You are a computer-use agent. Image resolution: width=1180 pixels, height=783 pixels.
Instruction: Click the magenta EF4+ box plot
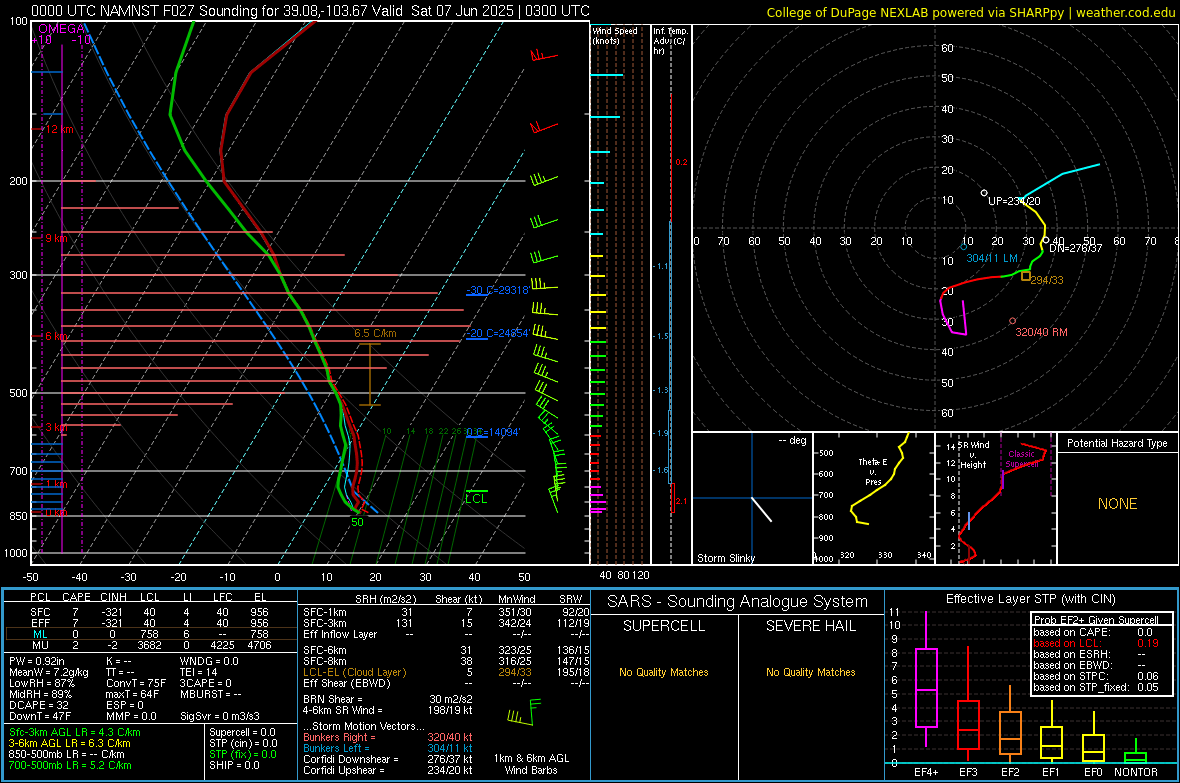(926, 678)
